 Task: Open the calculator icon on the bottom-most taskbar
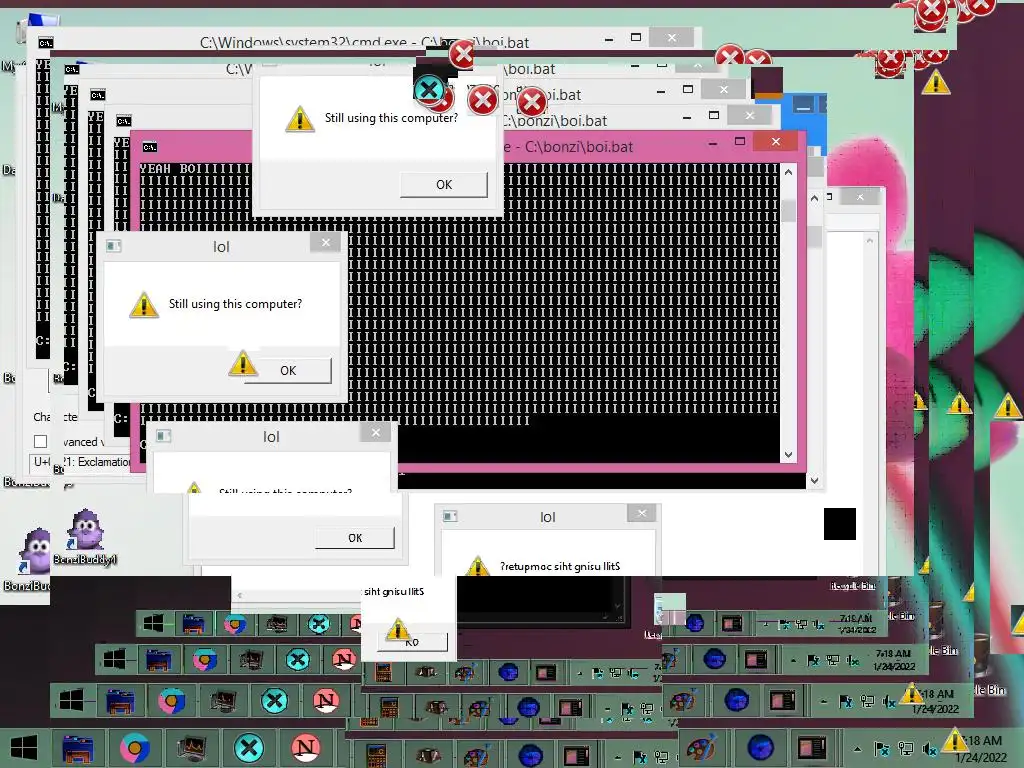coord(376,754)
